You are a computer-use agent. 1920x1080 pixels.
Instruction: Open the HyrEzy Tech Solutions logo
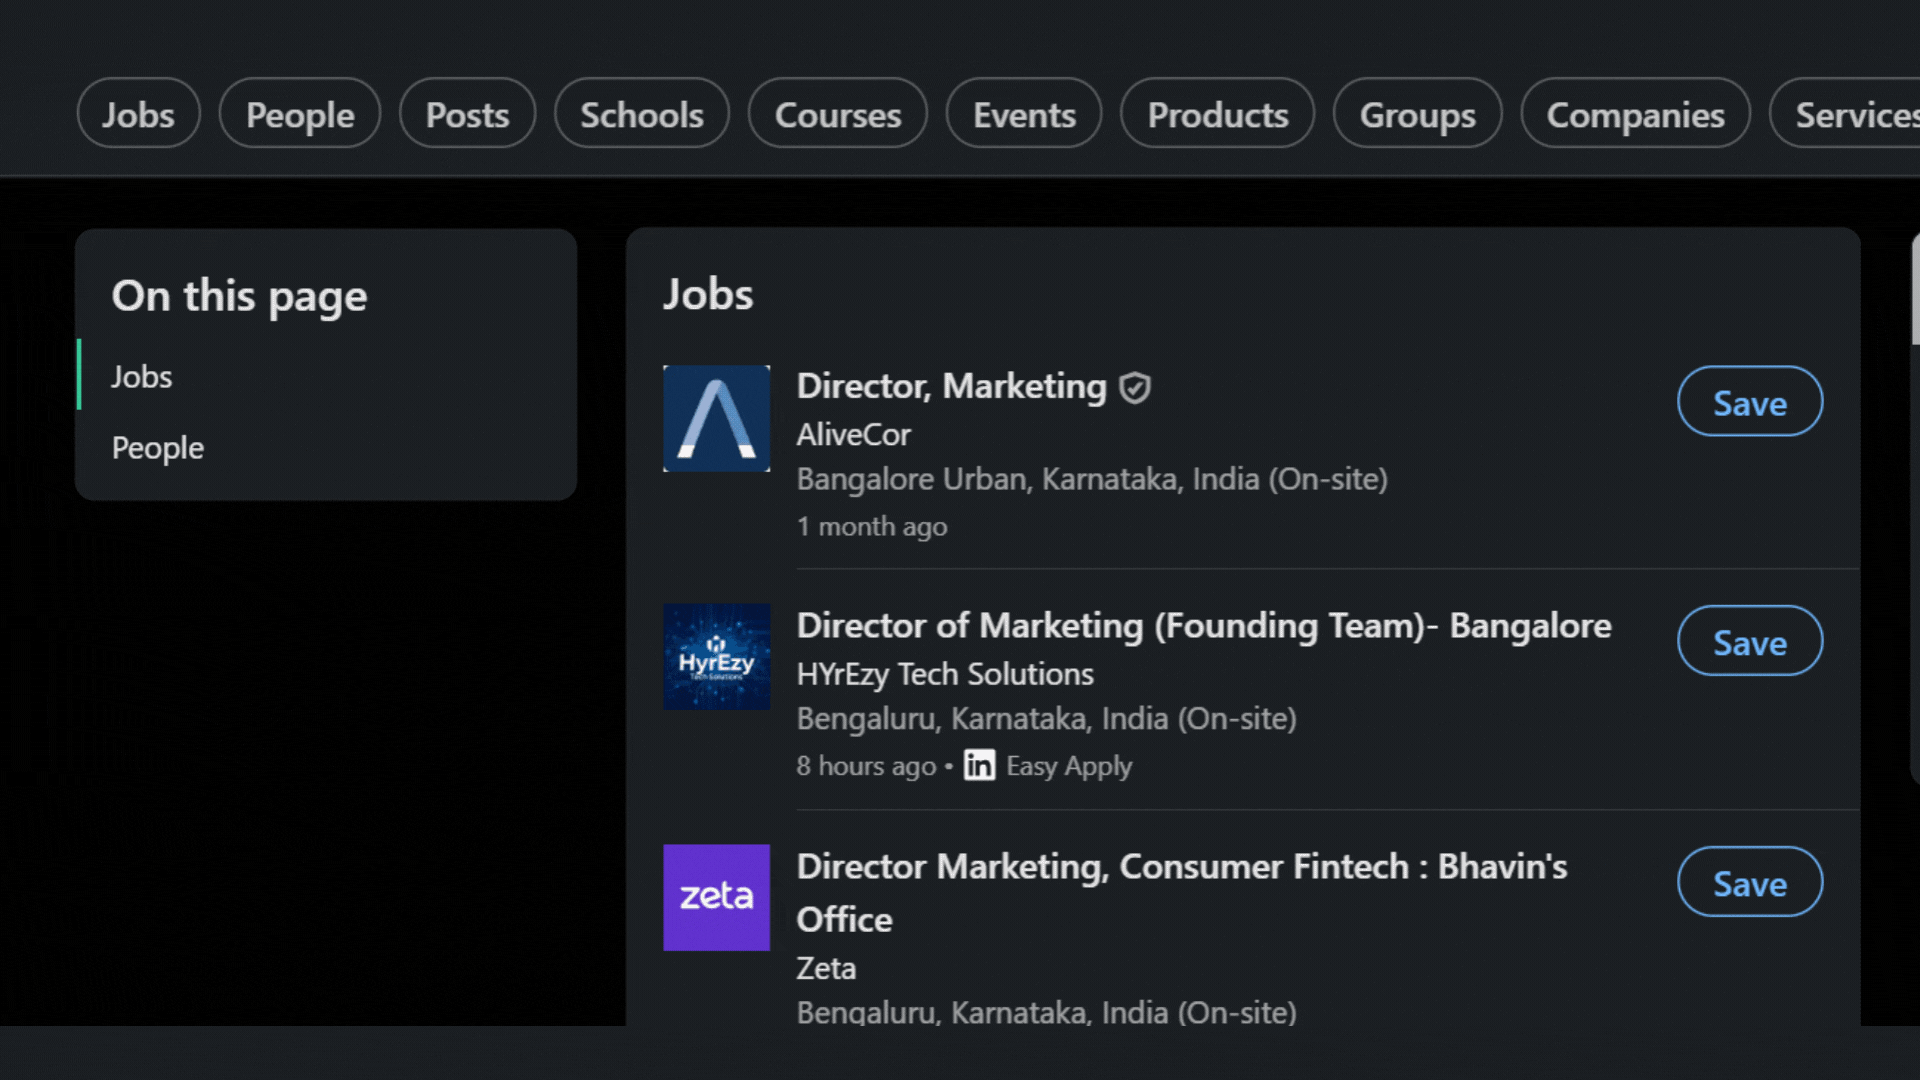click(716, 657)
